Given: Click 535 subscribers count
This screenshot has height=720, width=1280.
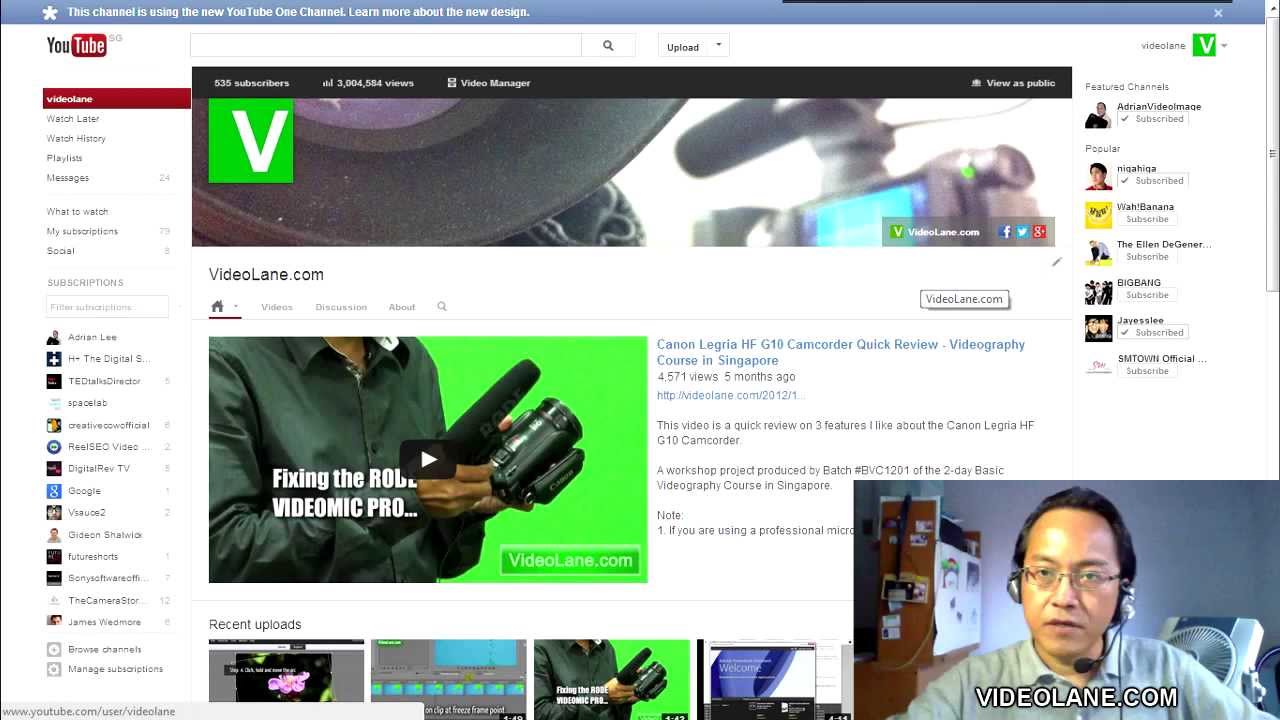Looking at the screenshot, I should (x=252, y=83).
